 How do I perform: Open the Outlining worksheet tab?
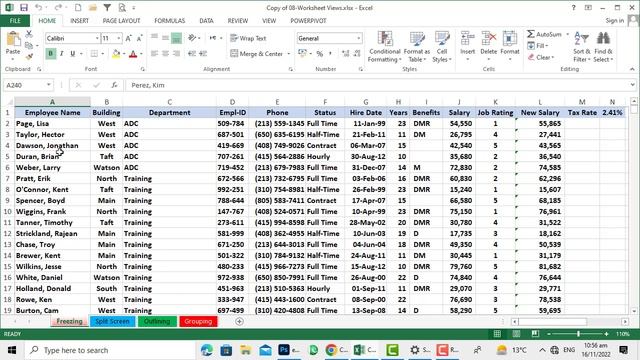(157, 321)
